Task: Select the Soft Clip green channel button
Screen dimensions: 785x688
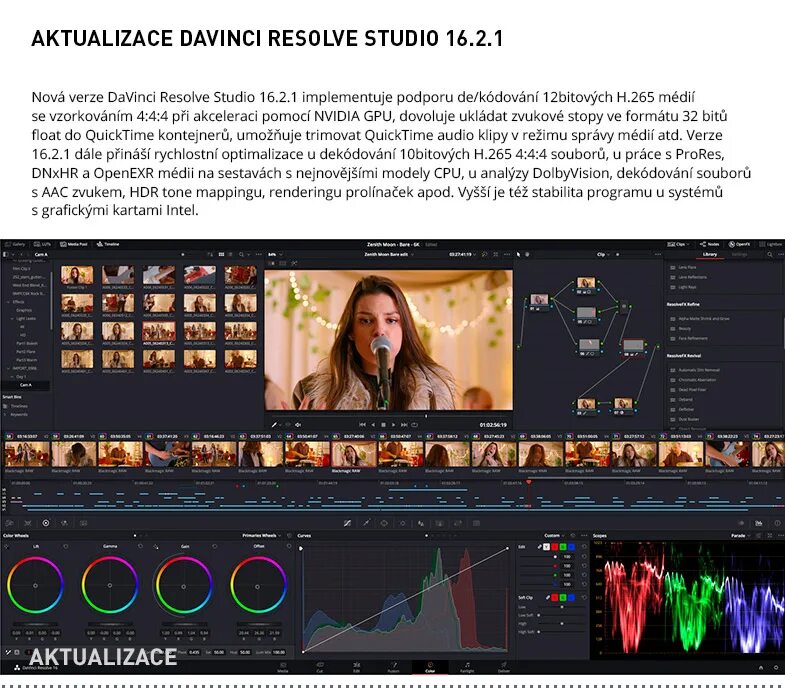Action: (x=563, y=597)
